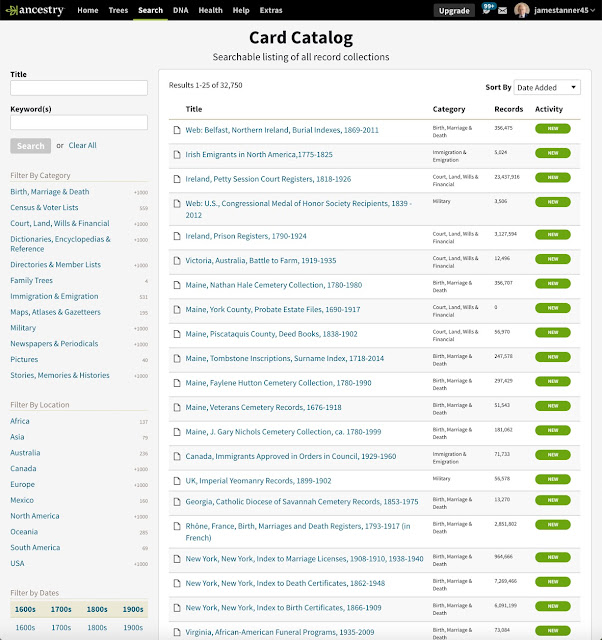Open Ireland, Prison Registers, 1790-1924 collection
Image resolution: width=602 pixels, height=640 pixels.
pyautogui.click(x=246, y=236)
